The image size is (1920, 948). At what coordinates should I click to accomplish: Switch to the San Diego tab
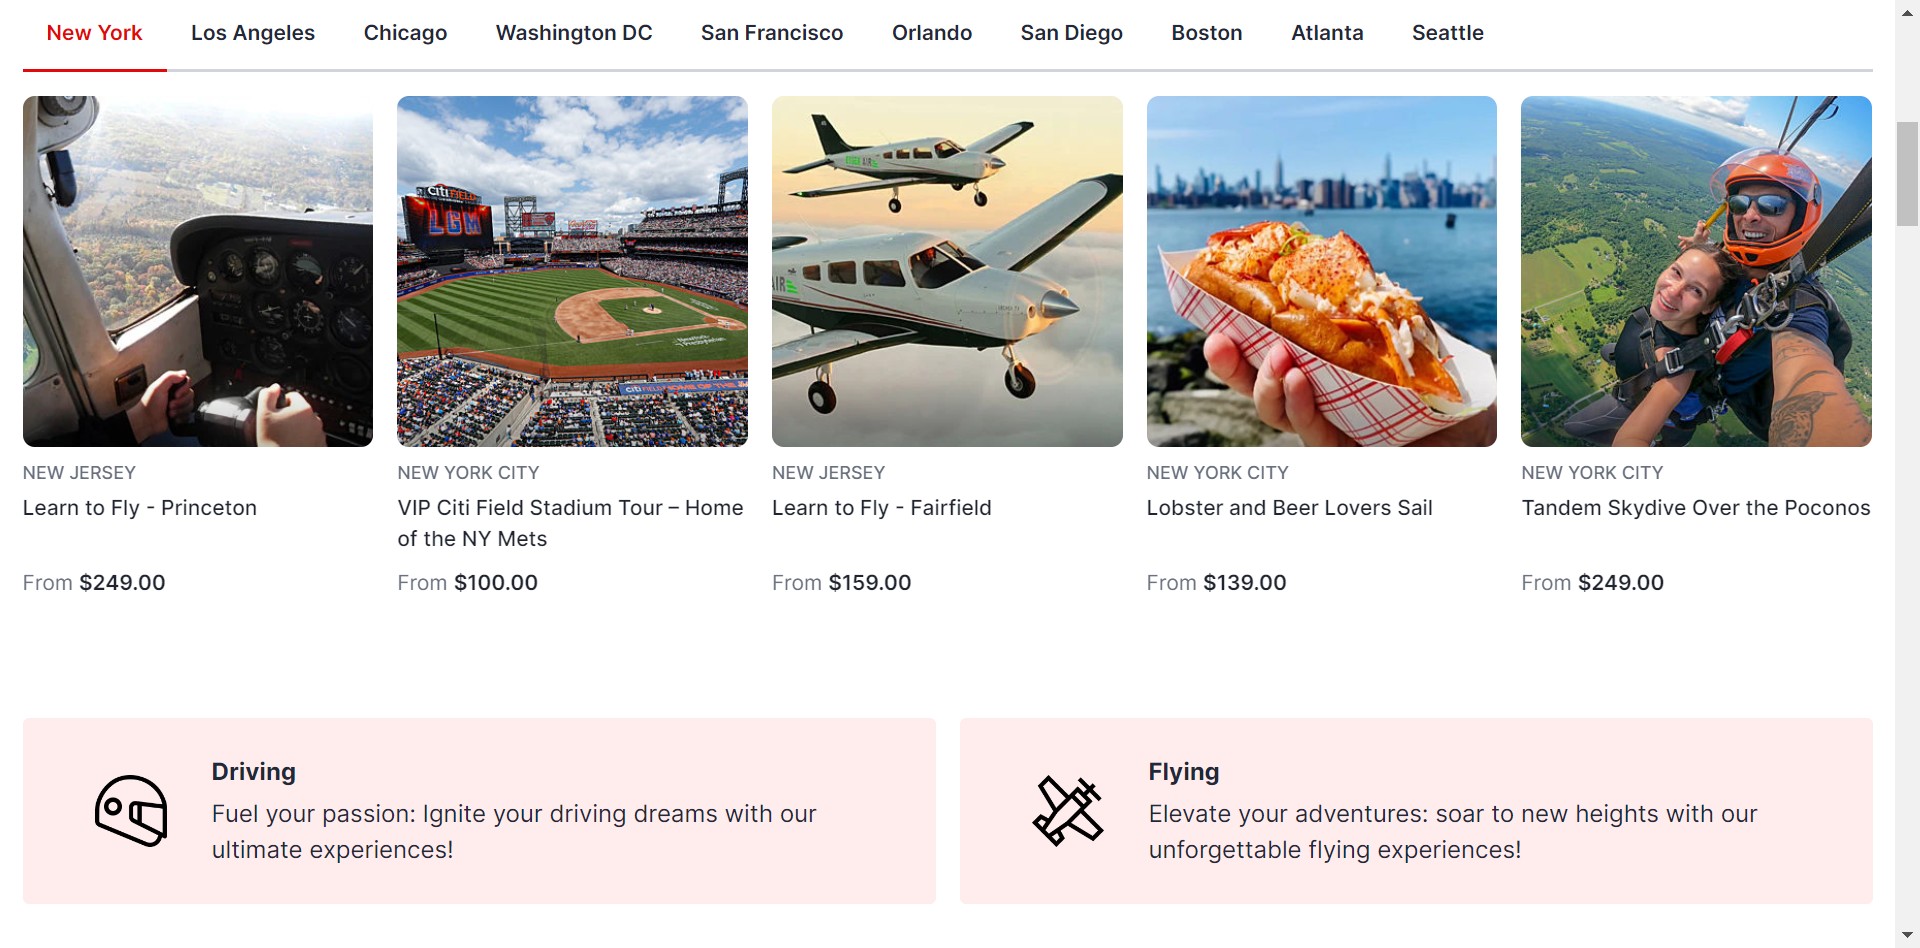click(1071, 33)
